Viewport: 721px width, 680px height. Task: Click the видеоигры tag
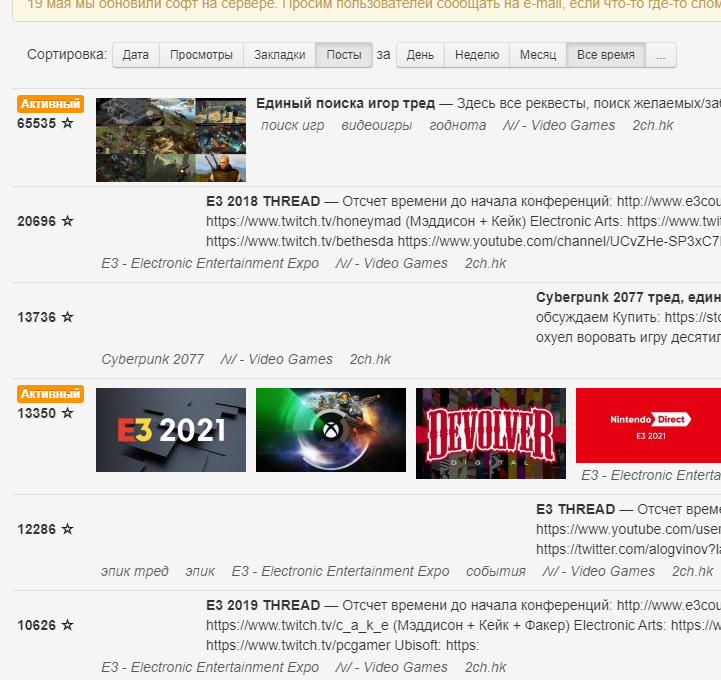tap(377, 126)
